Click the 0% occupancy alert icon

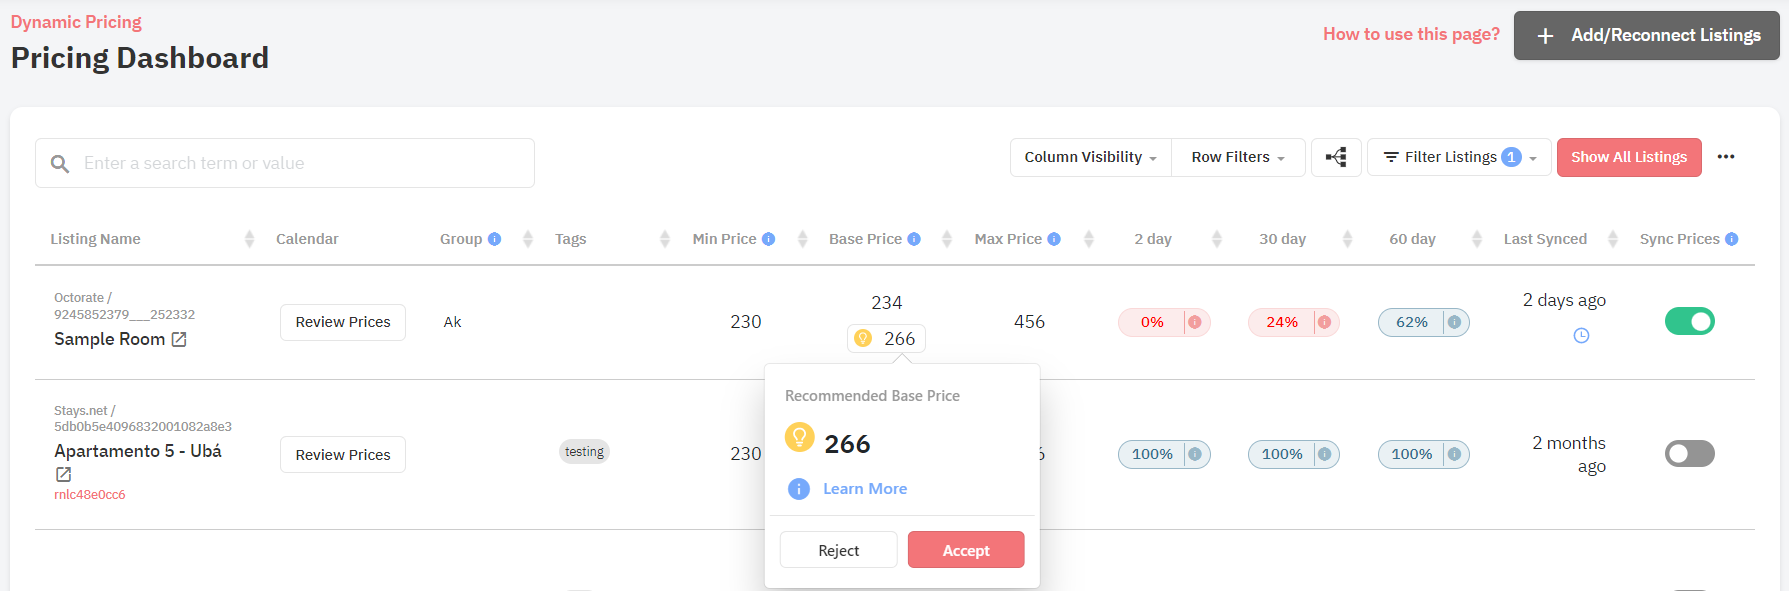(1195, 322)
